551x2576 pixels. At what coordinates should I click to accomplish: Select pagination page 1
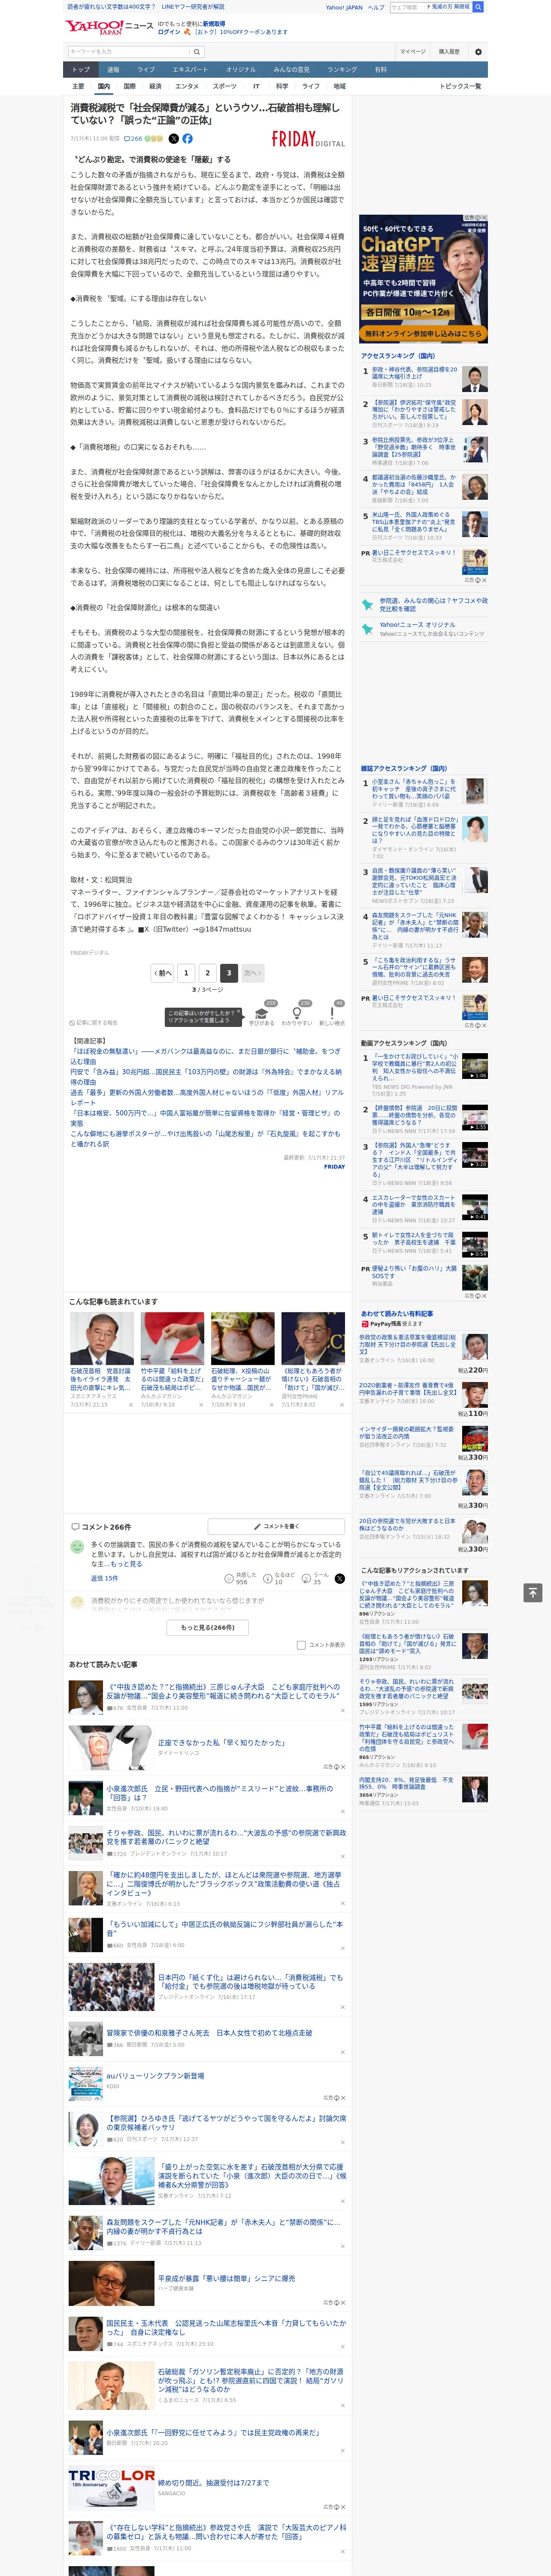[x=186, y=972]
